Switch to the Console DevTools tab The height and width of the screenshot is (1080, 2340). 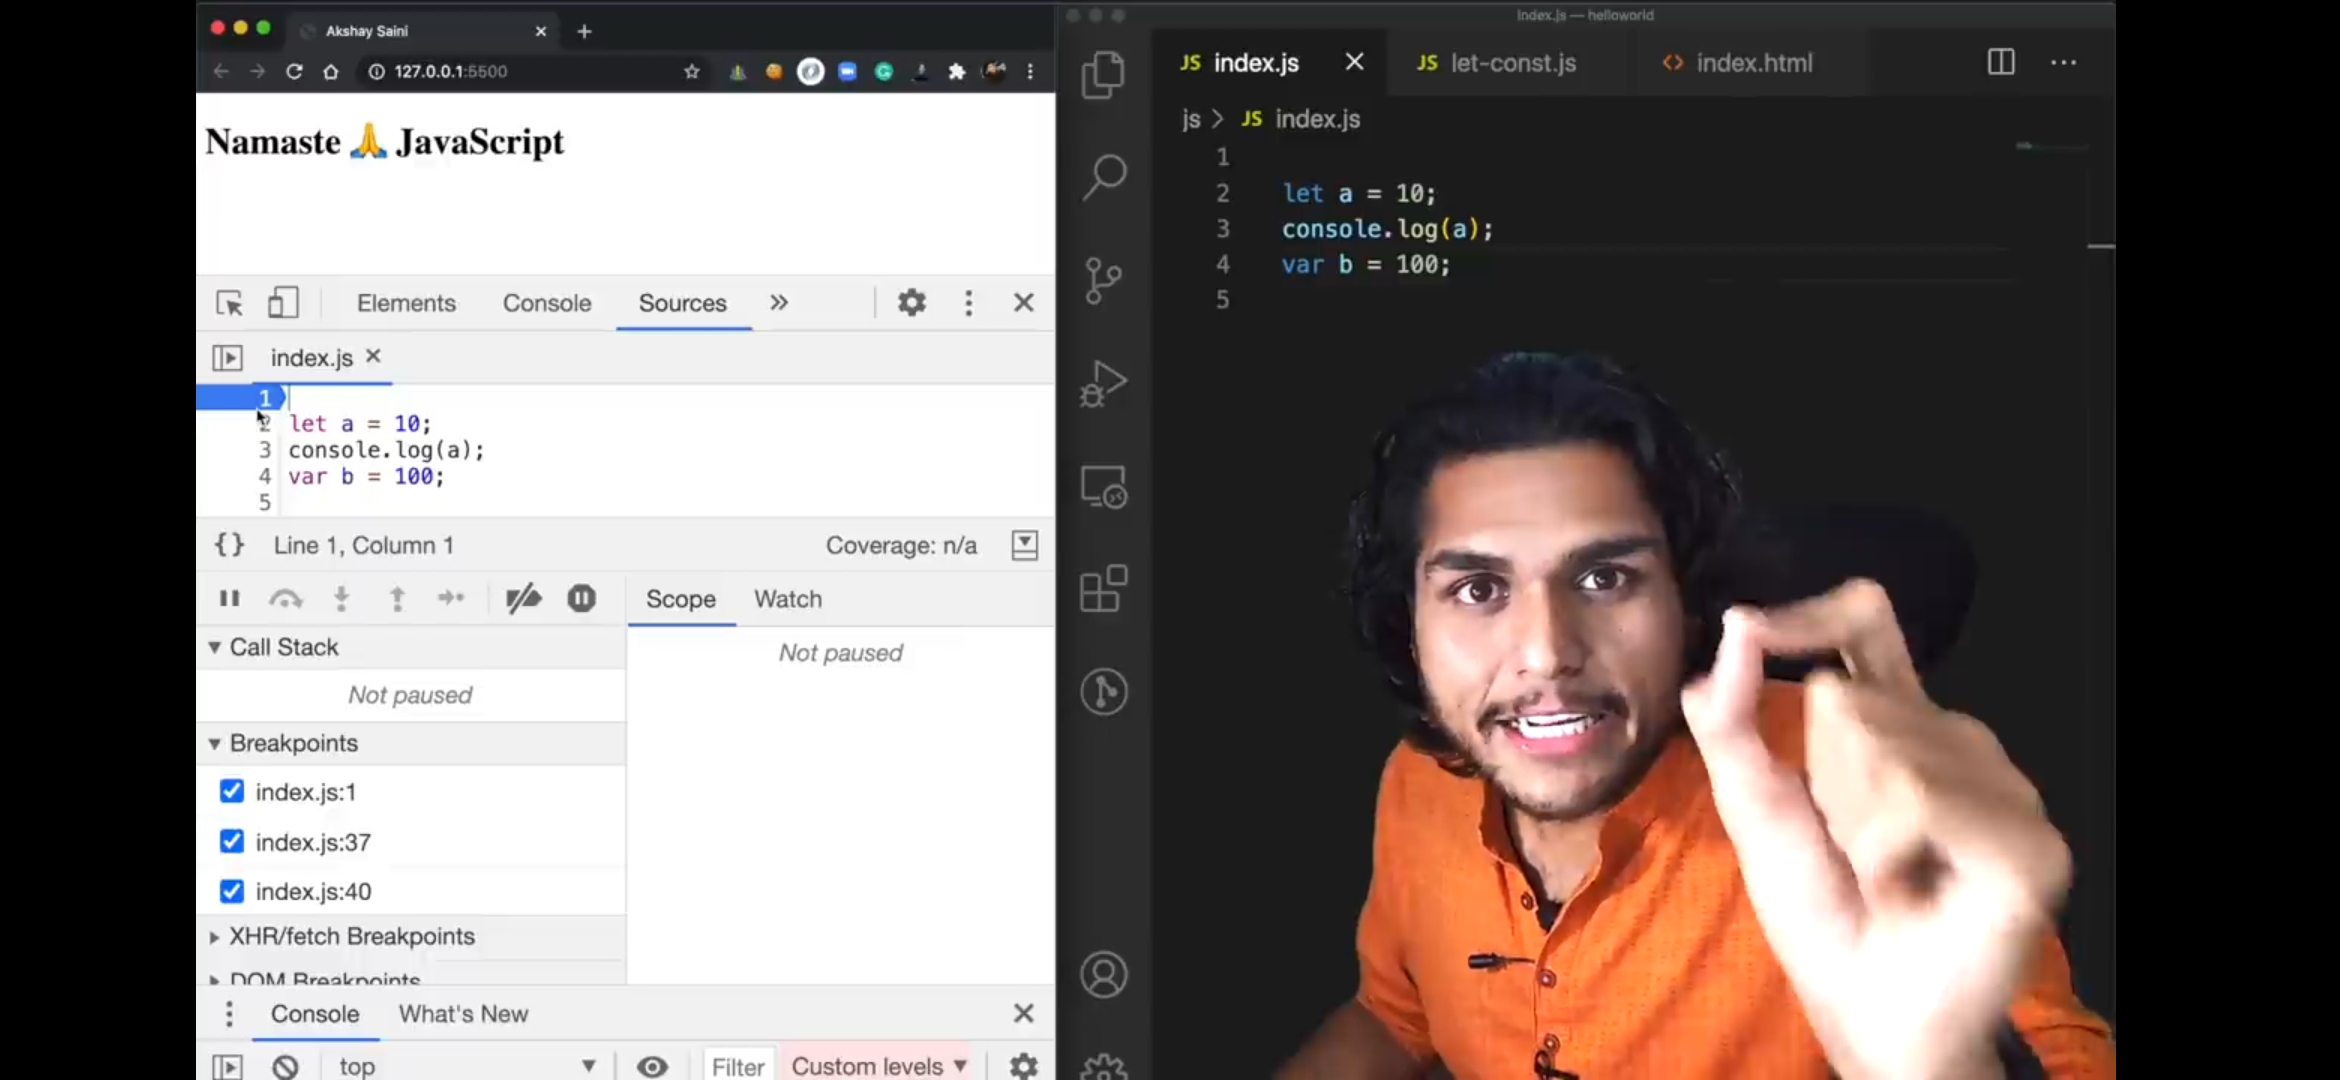546,303
